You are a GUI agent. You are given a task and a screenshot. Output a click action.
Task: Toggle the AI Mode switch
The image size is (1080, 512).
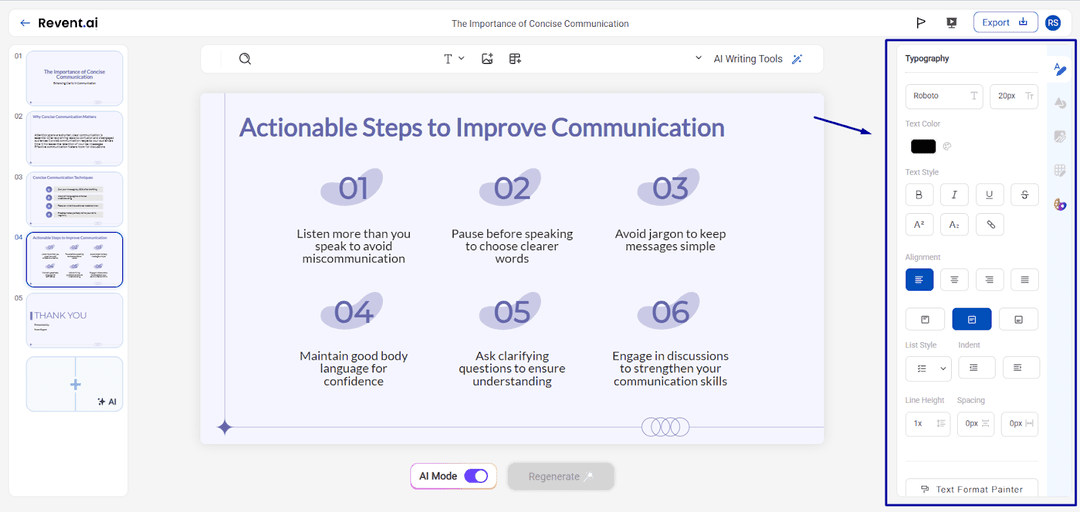point(476,476)
